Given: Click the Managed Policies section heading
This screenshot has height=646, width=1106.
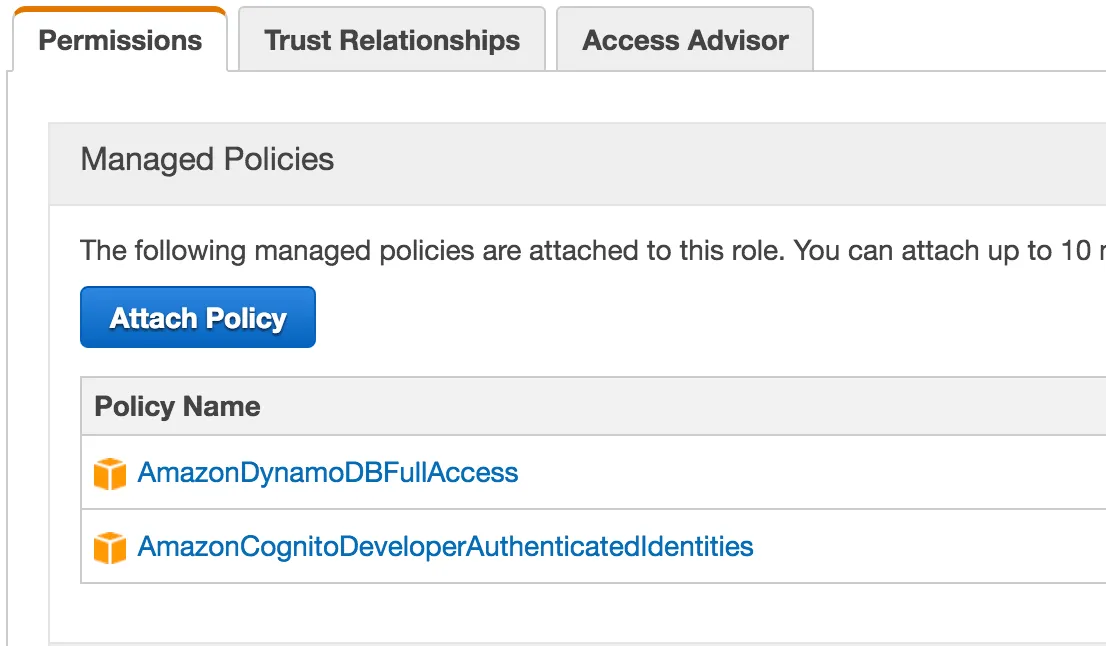Looking at the screenshot, I should [x=207, y=160].
